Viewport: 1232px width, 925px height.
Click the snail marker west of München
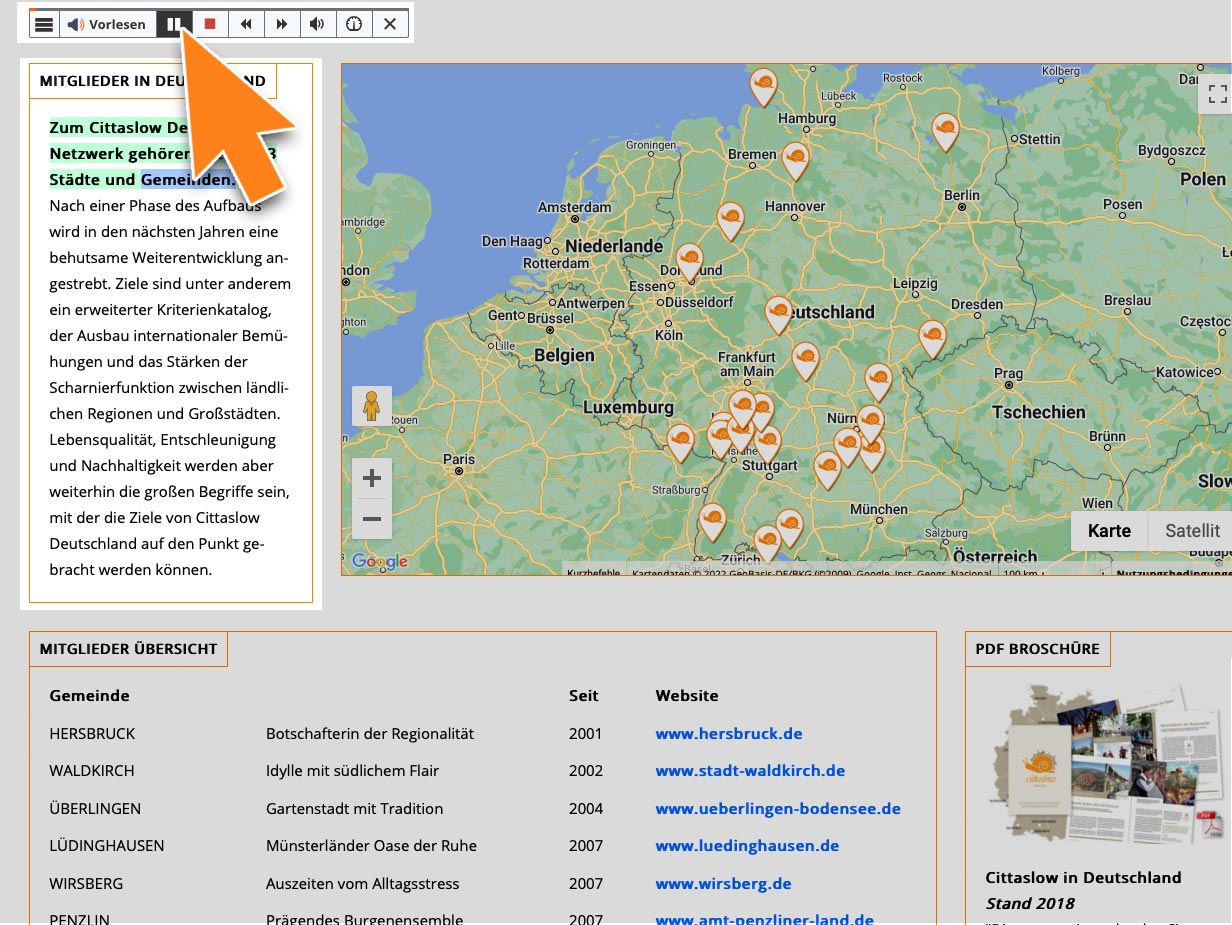click(827, 469)
